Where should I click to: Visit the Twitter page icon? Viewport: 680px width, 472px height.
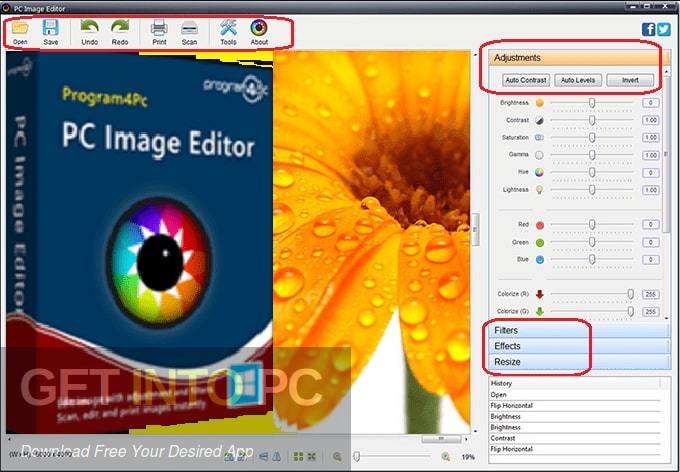pyautogui.click(x=664, y=30)
